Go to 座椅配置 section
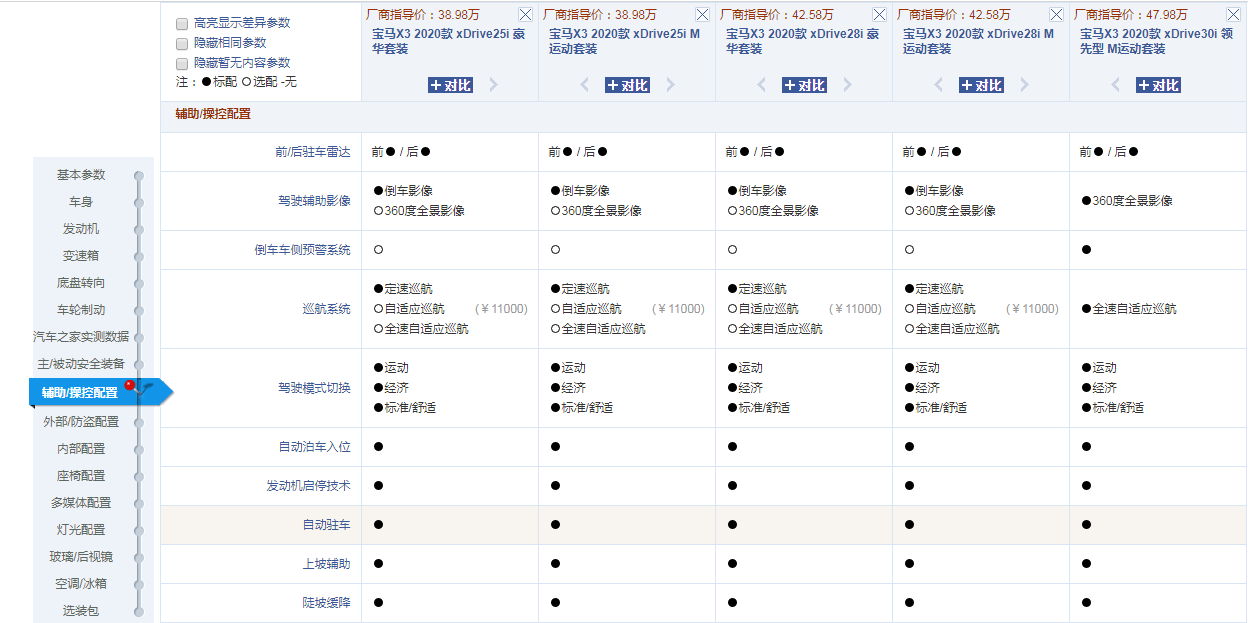Image resolution: width=1248 pixels, height=623 pixels. [x=81, y=476]
